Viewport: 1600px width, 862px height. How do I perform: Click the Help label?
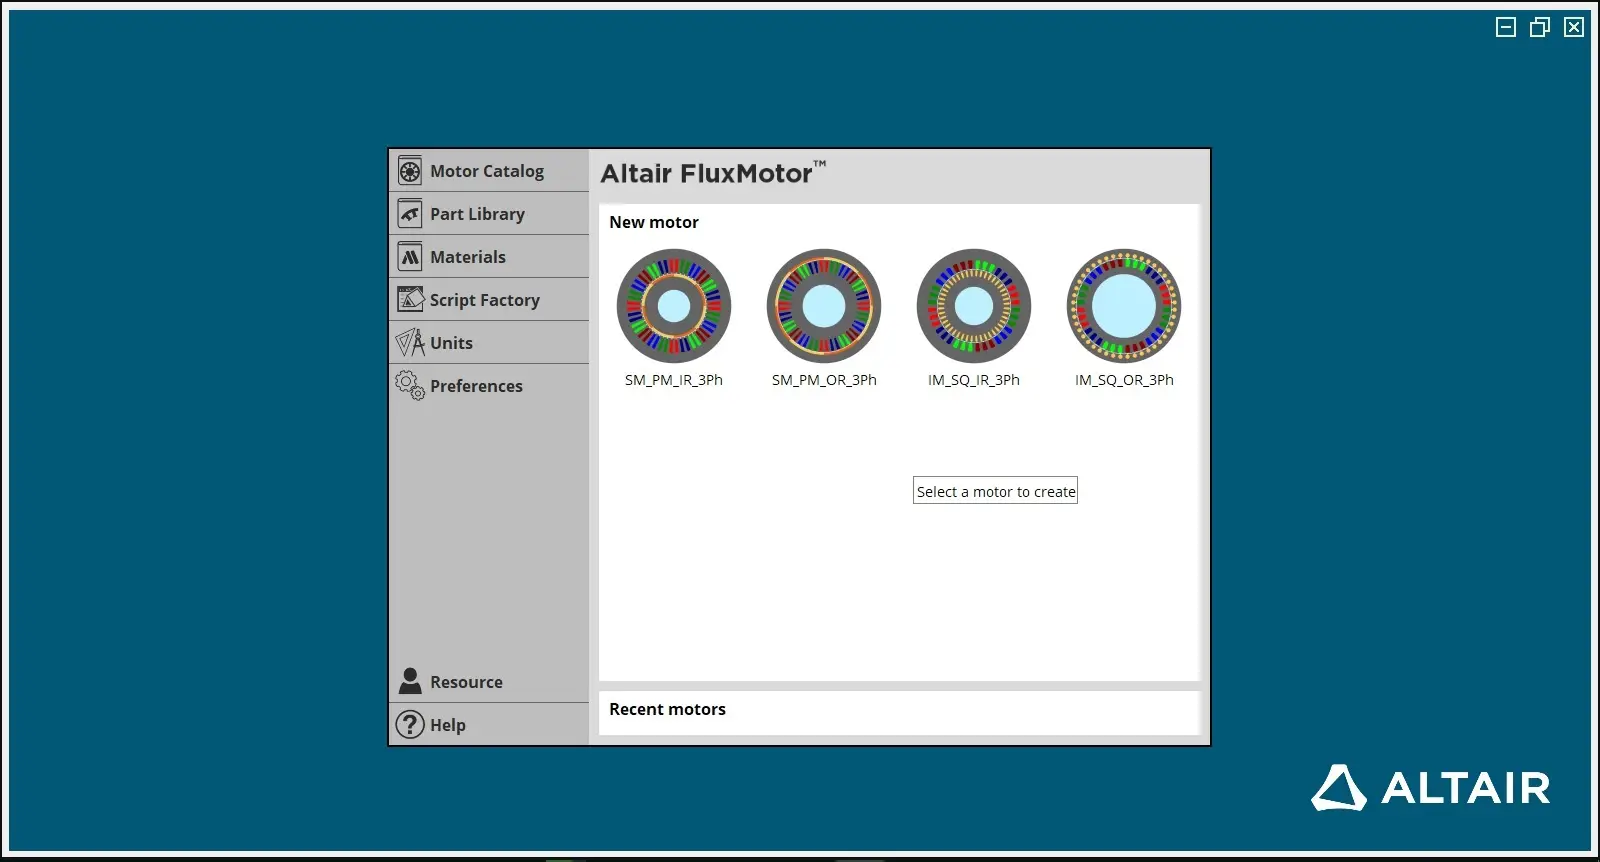[x=448, y=725]
